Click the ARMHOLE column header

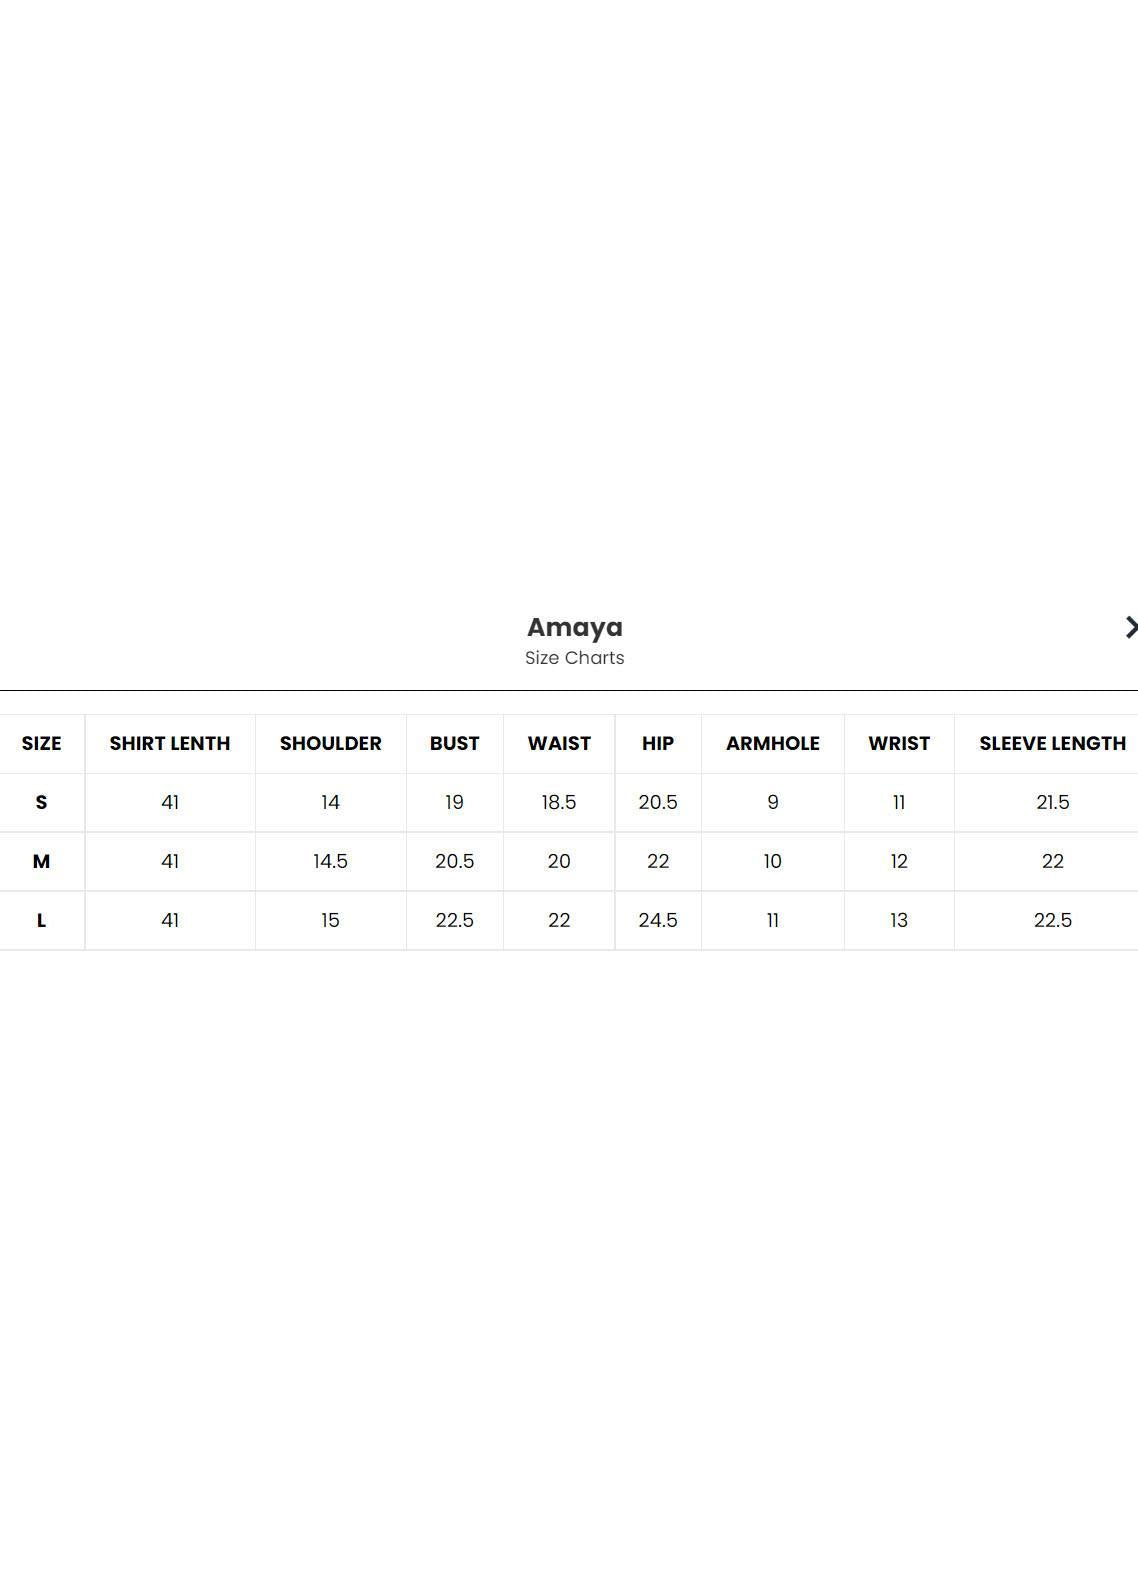pyautogui.click(x=772, y=743)
